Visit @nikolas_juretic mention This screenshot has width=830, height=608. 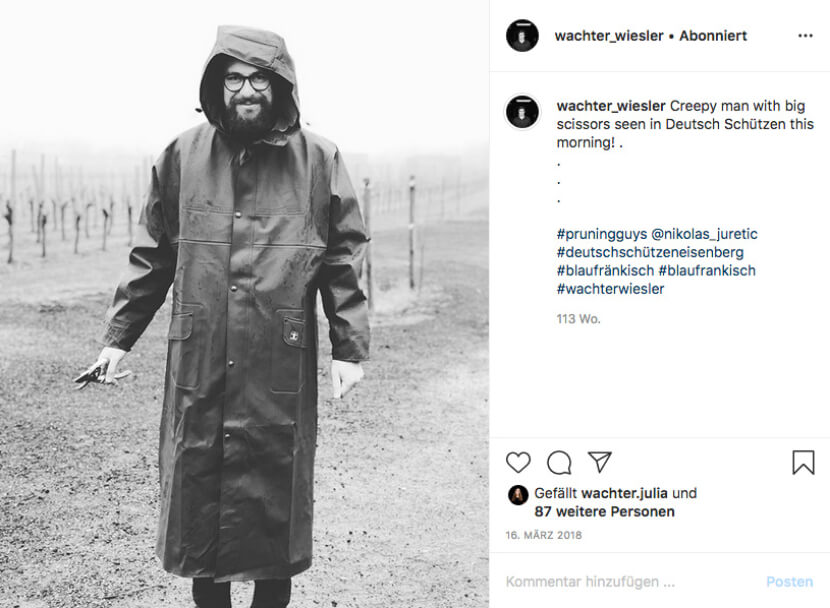coord(704,234)
